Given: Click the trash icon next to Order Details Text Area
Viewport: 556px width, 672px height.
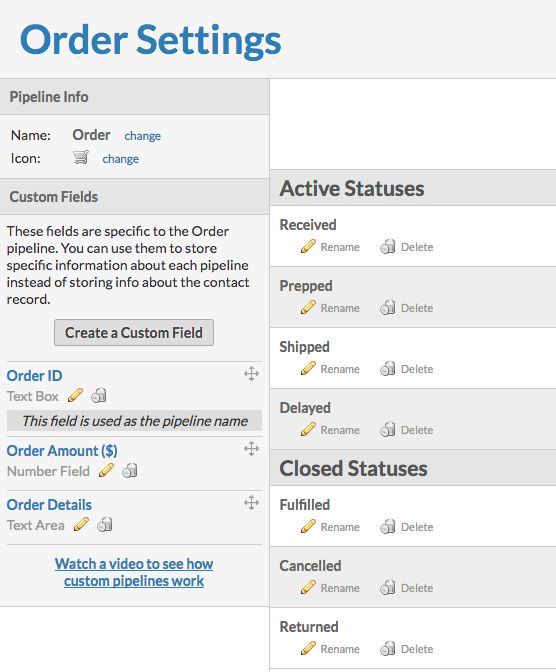Looking at the screenshot, I should (x=105, y=525).
